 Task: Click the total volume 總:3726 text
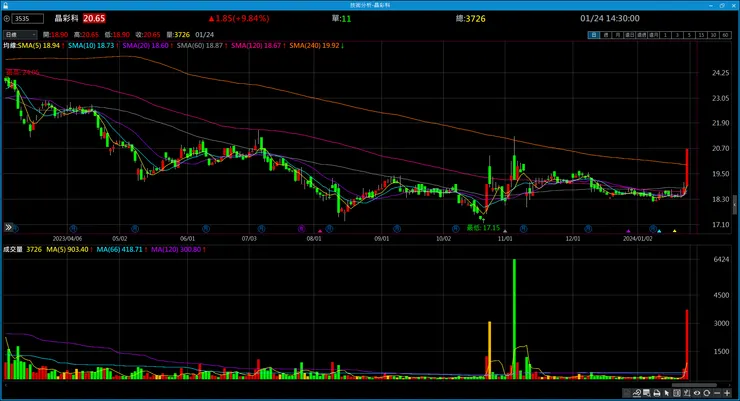pyautogui.click(x=471, y=19)
